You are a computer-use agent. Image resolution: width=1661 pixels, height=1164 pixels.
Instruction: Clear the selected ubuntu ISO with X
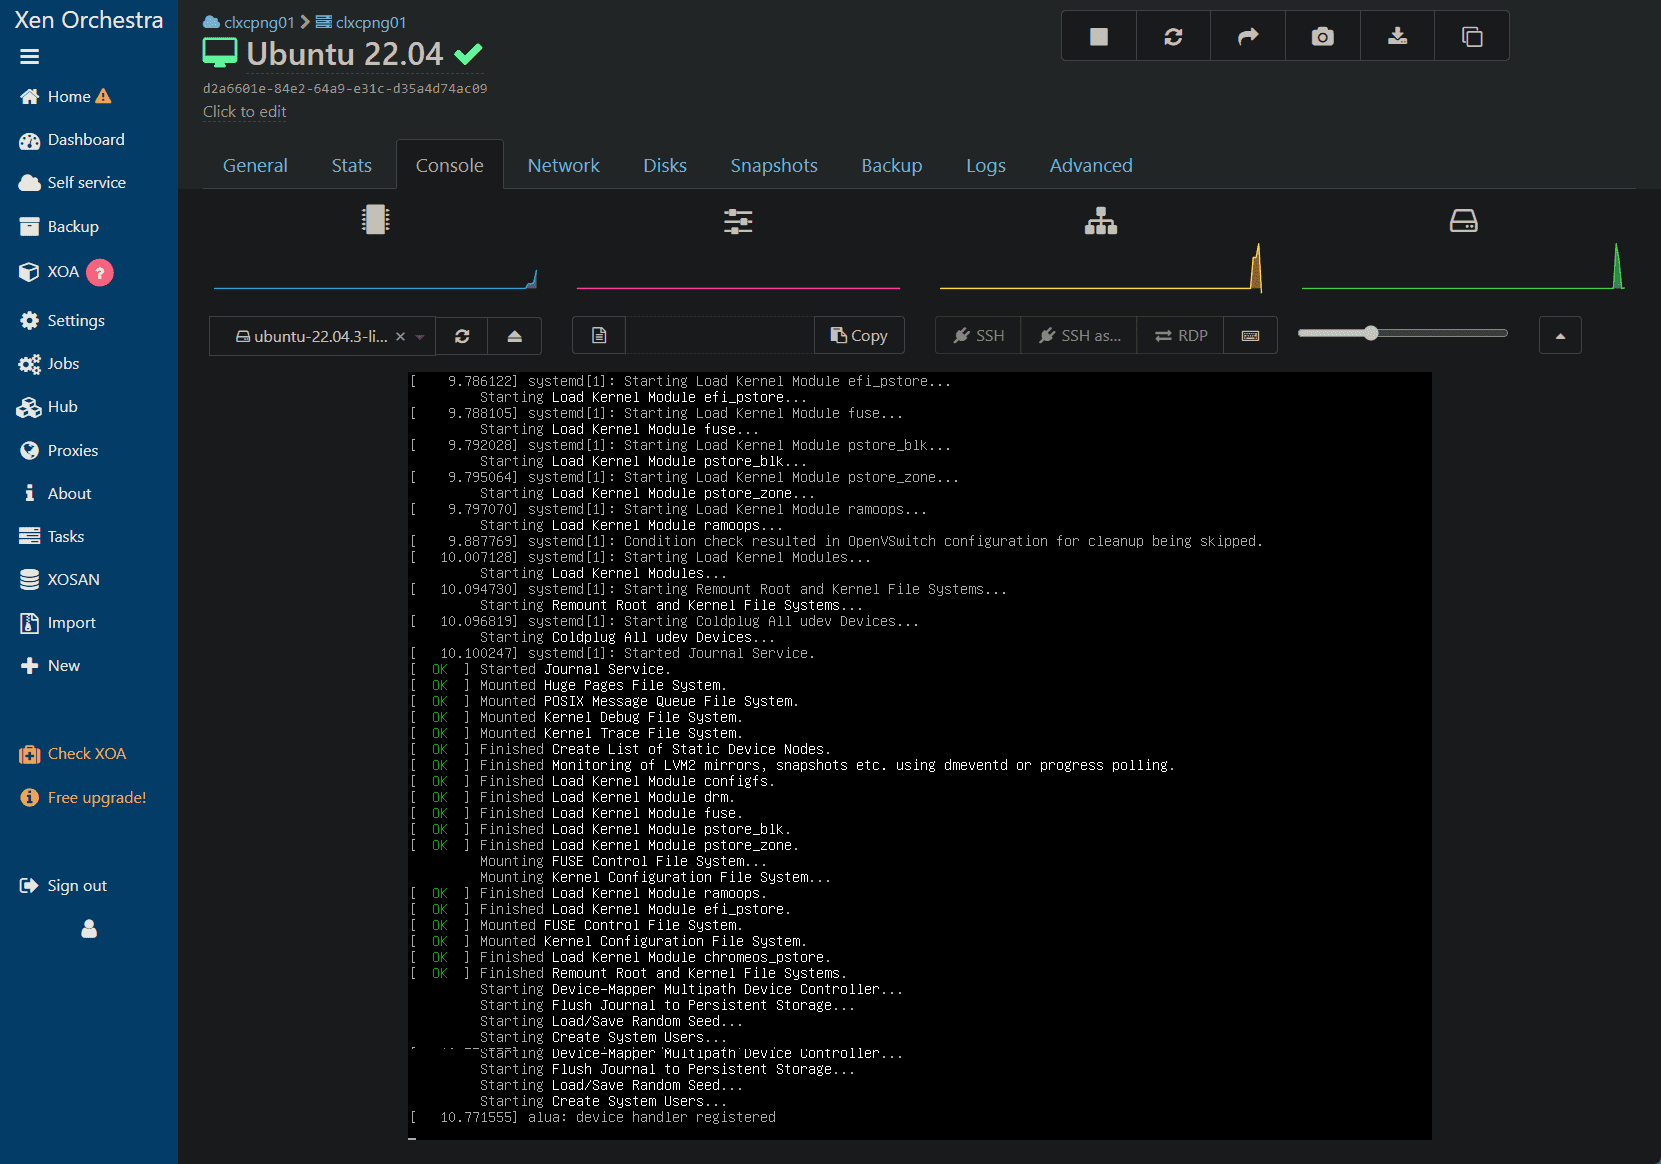(400, 337)
